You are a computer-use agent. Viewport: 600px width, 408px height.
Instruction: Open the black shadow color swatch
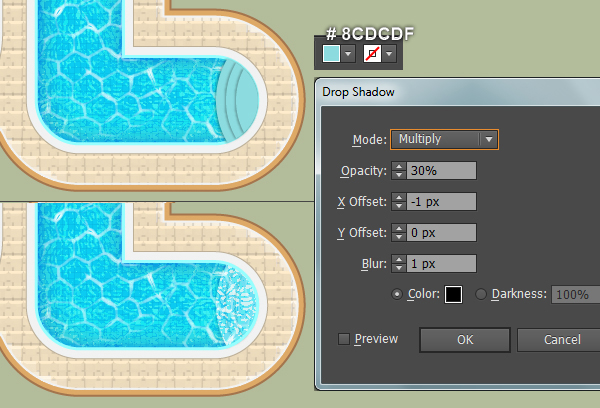[x=453, y=294]
